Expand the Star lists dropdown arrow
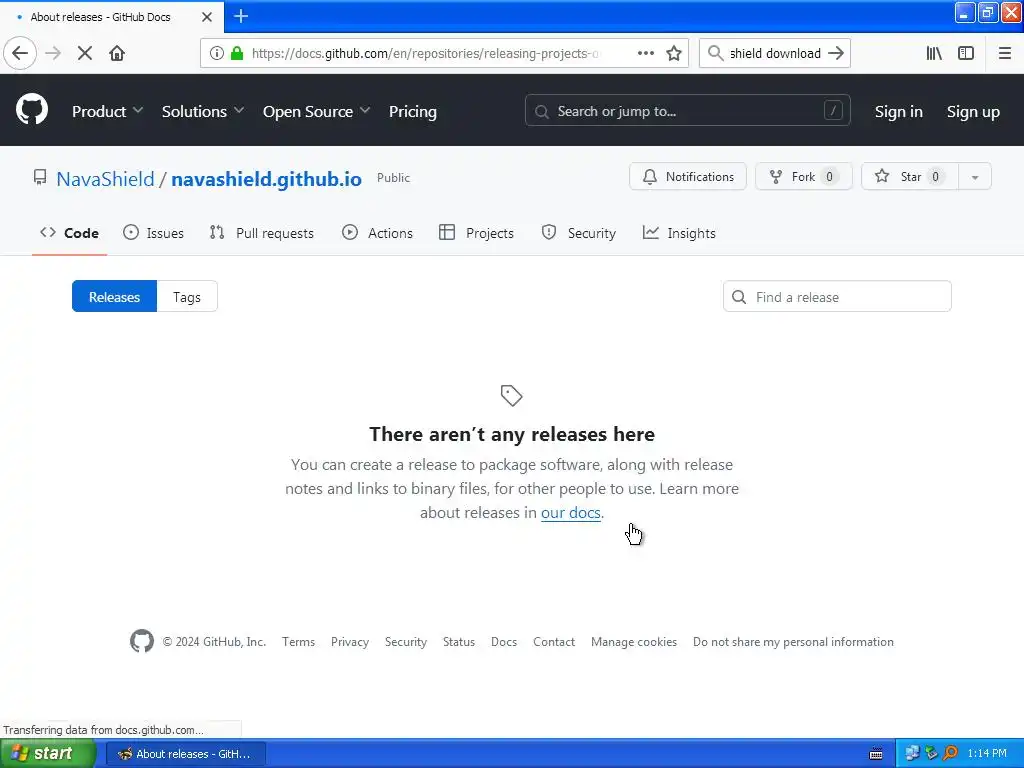The image size is (1024, 768). click(x=975, y=177)
